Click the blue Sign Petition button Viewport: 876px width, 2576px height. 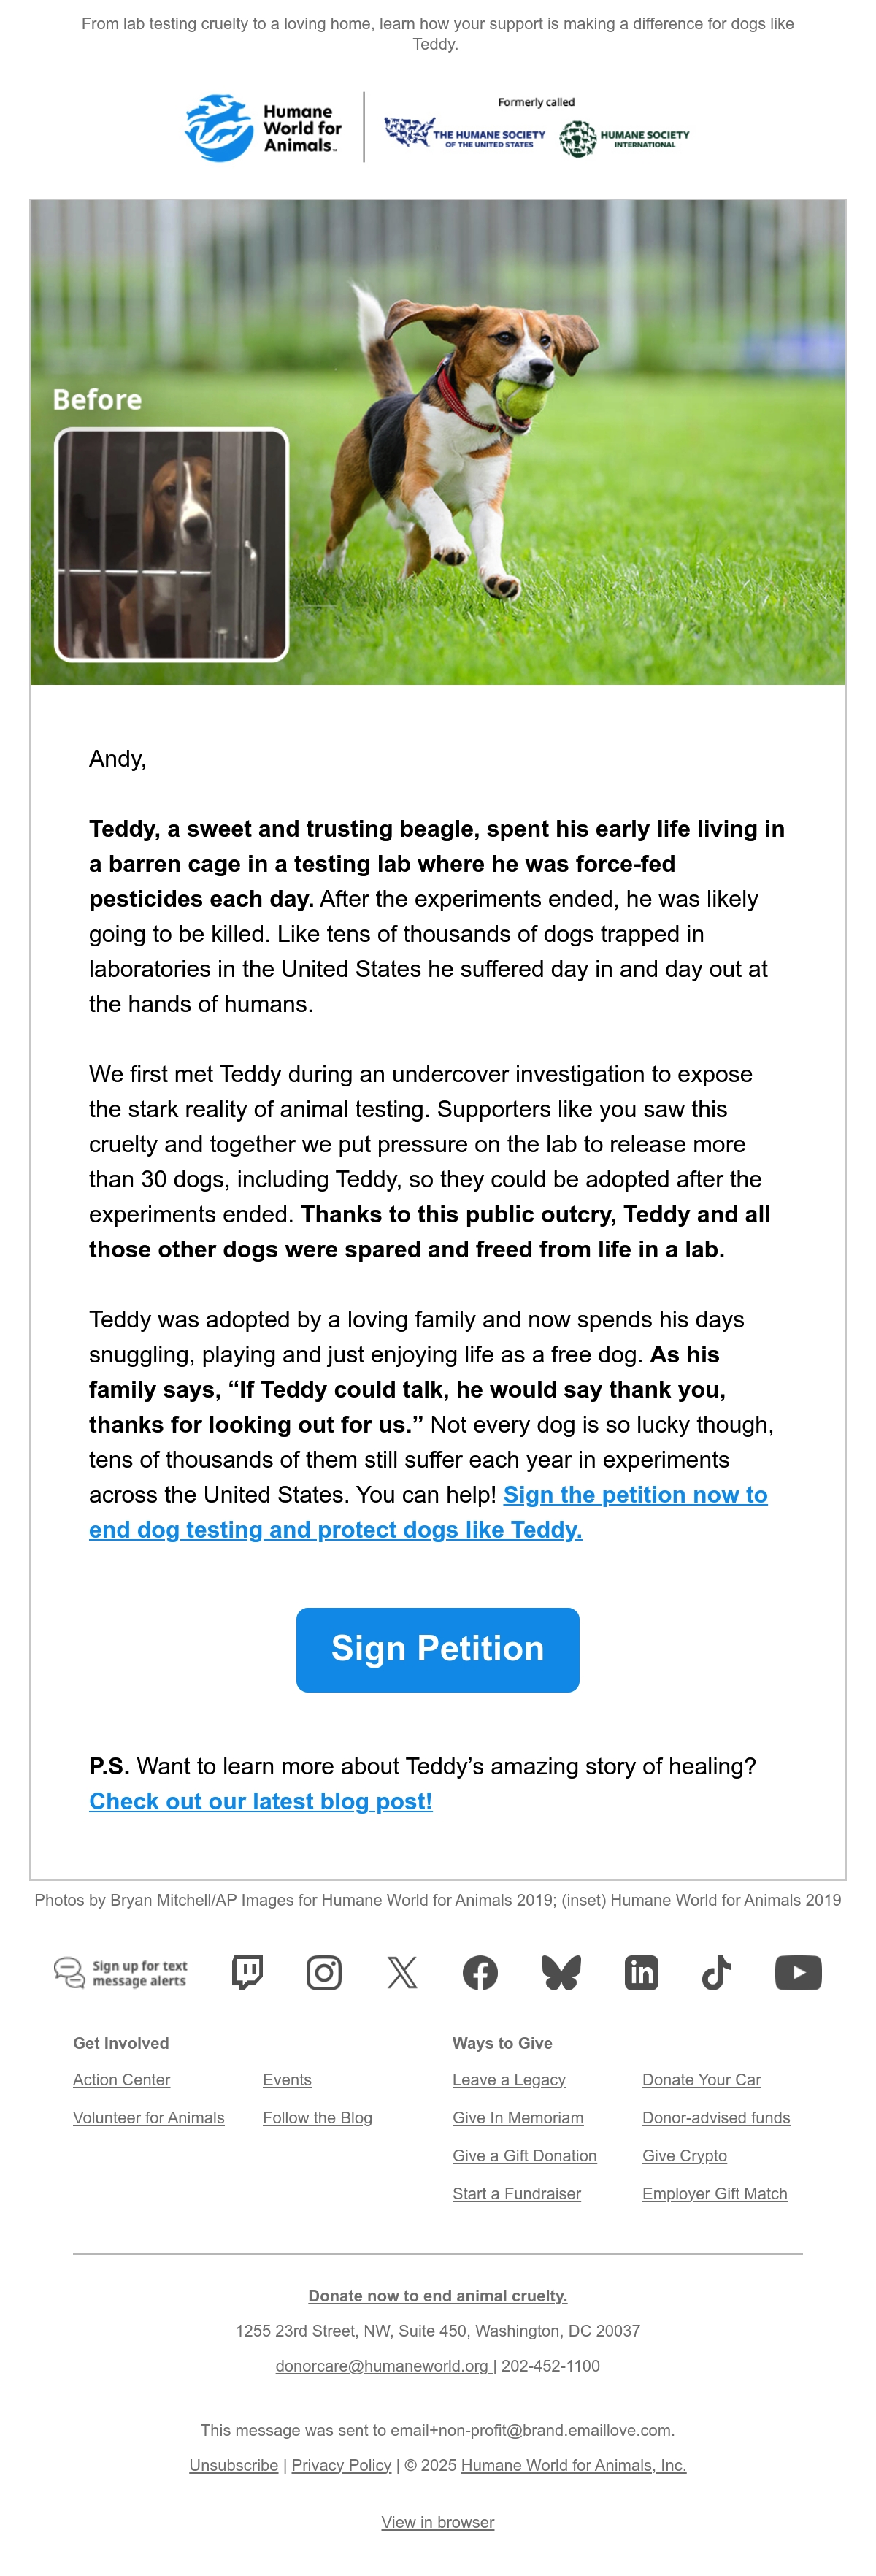tap(438, 1649)
